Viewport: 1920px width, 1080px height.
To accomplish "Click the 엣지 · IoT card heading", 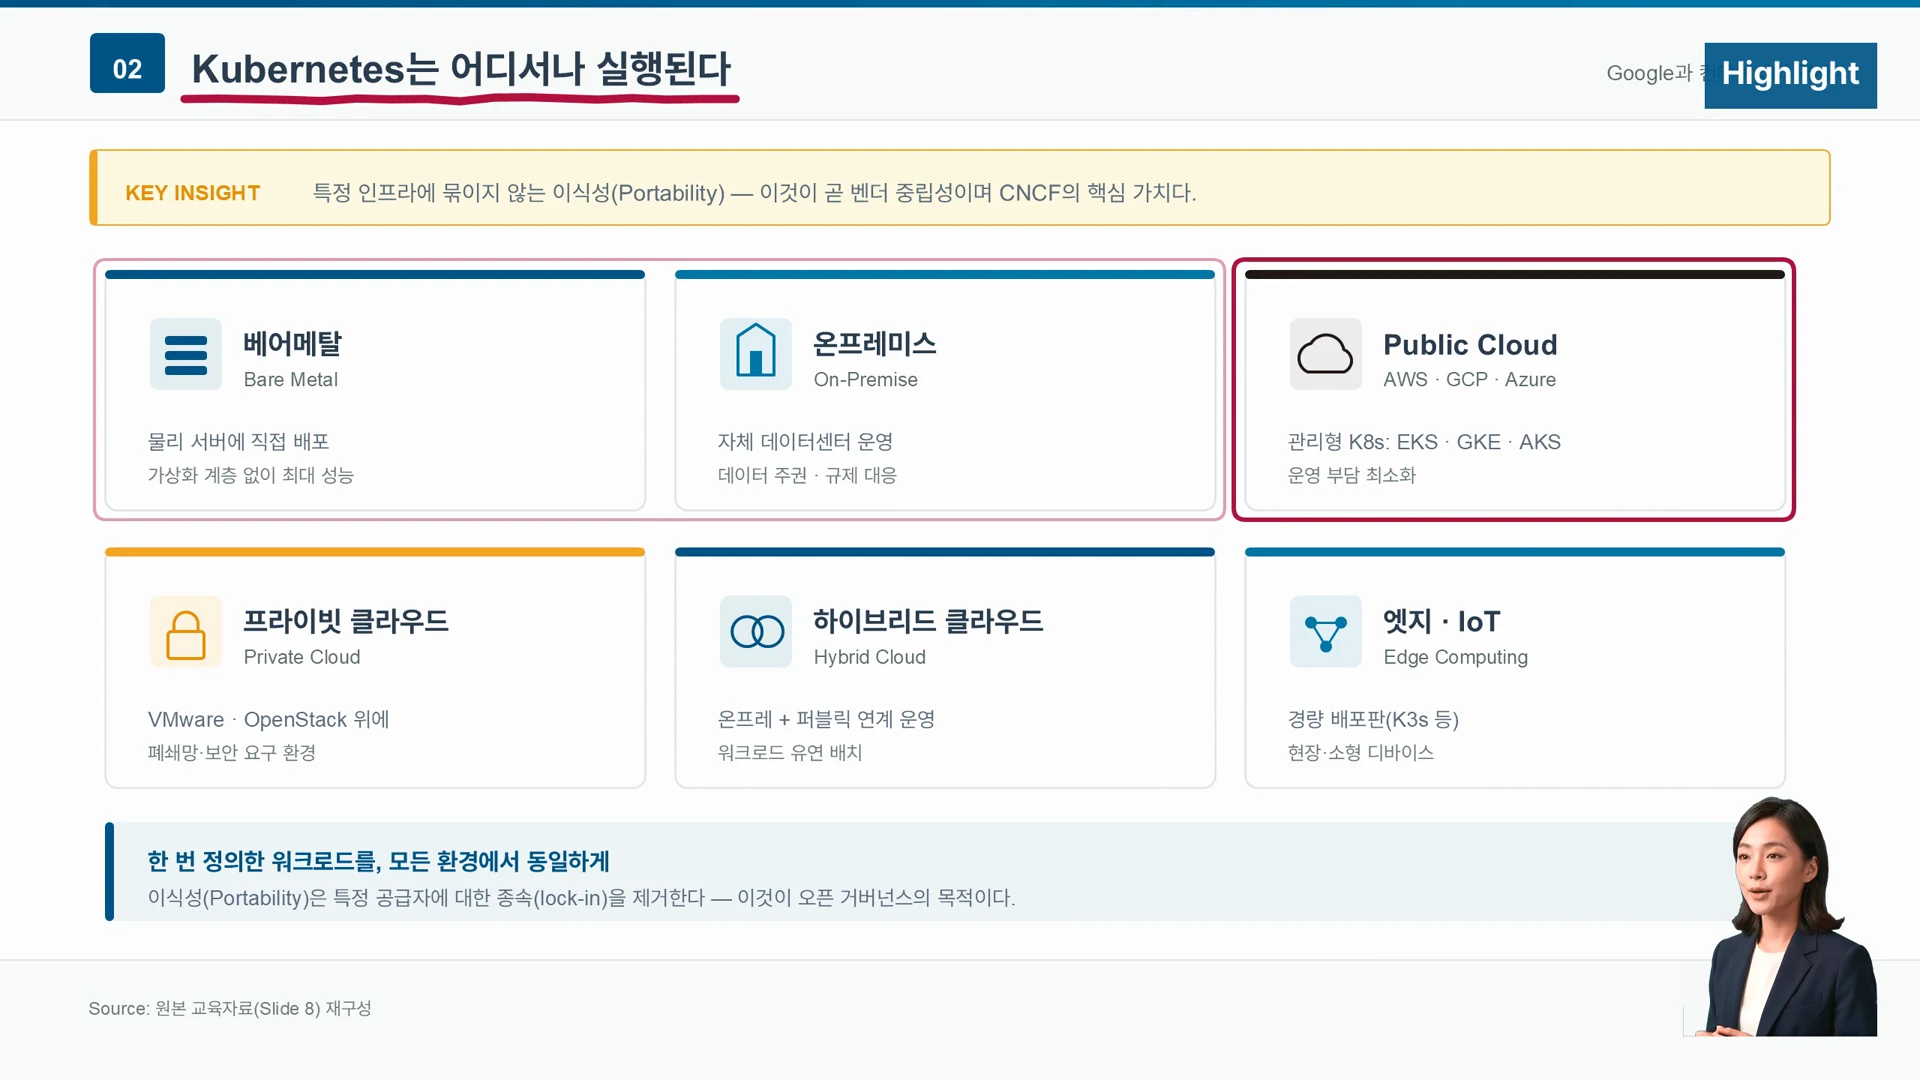I will (x=1441, y=621).
